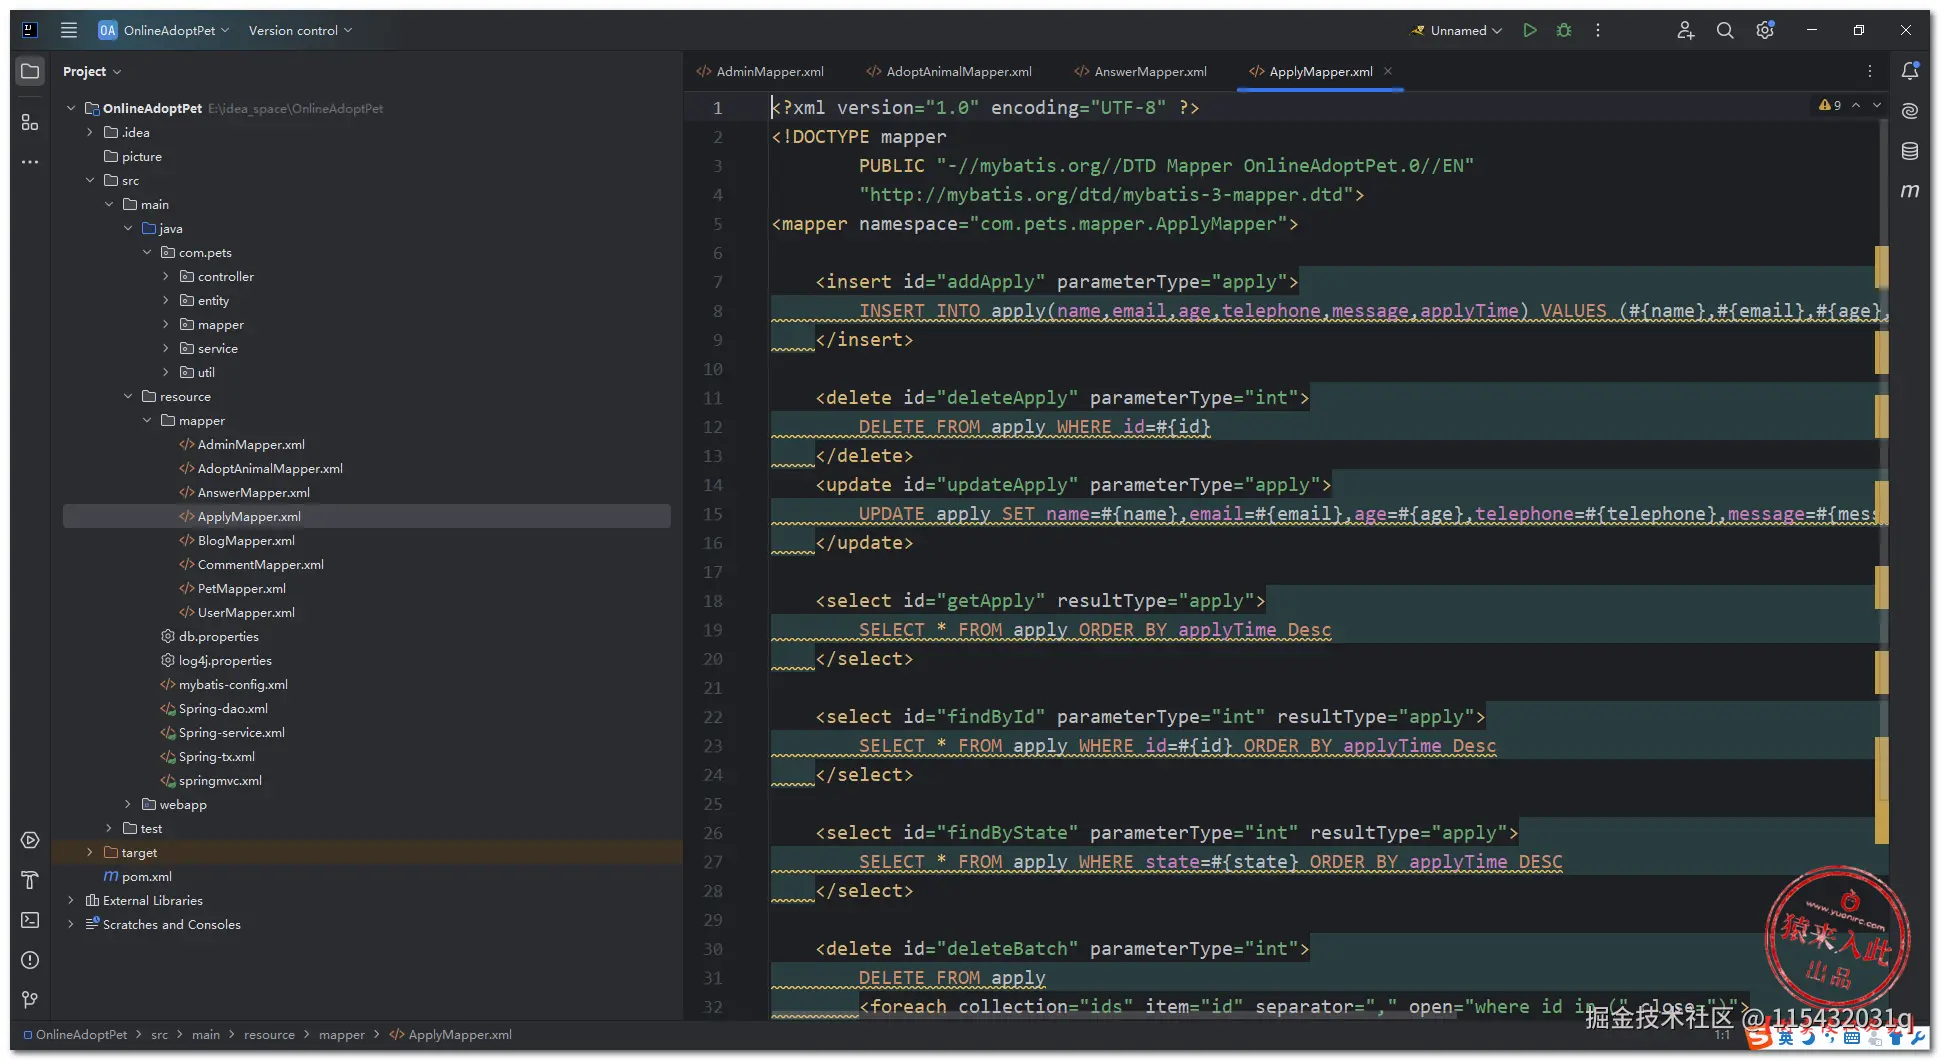Open IDE settings gear icon
The width and height of the screenshot is (1941, 1061).
click(x=1765, y=30)
